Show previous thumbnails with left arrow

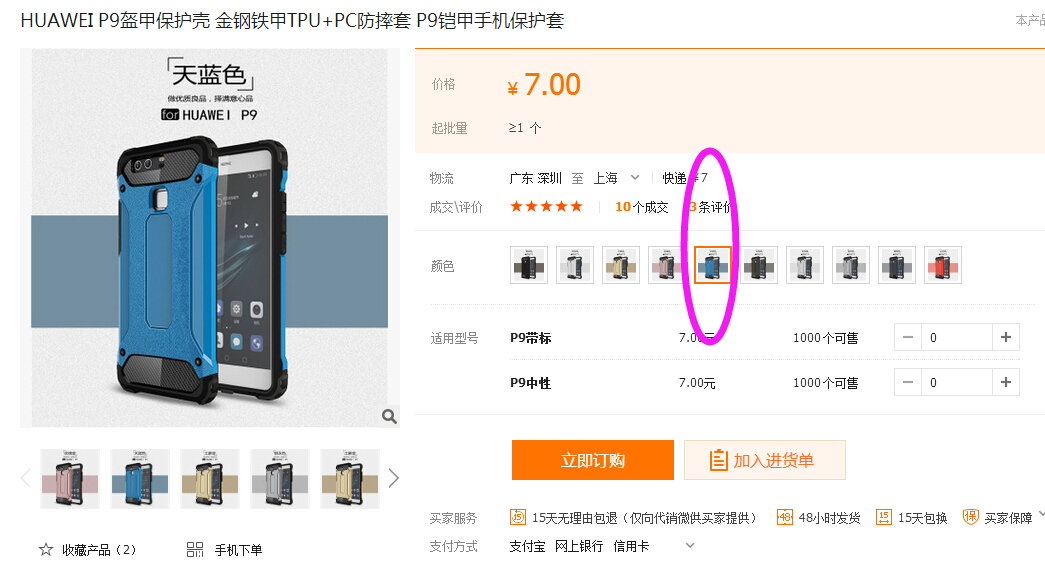pyautogui.click(x=26, y=478)
